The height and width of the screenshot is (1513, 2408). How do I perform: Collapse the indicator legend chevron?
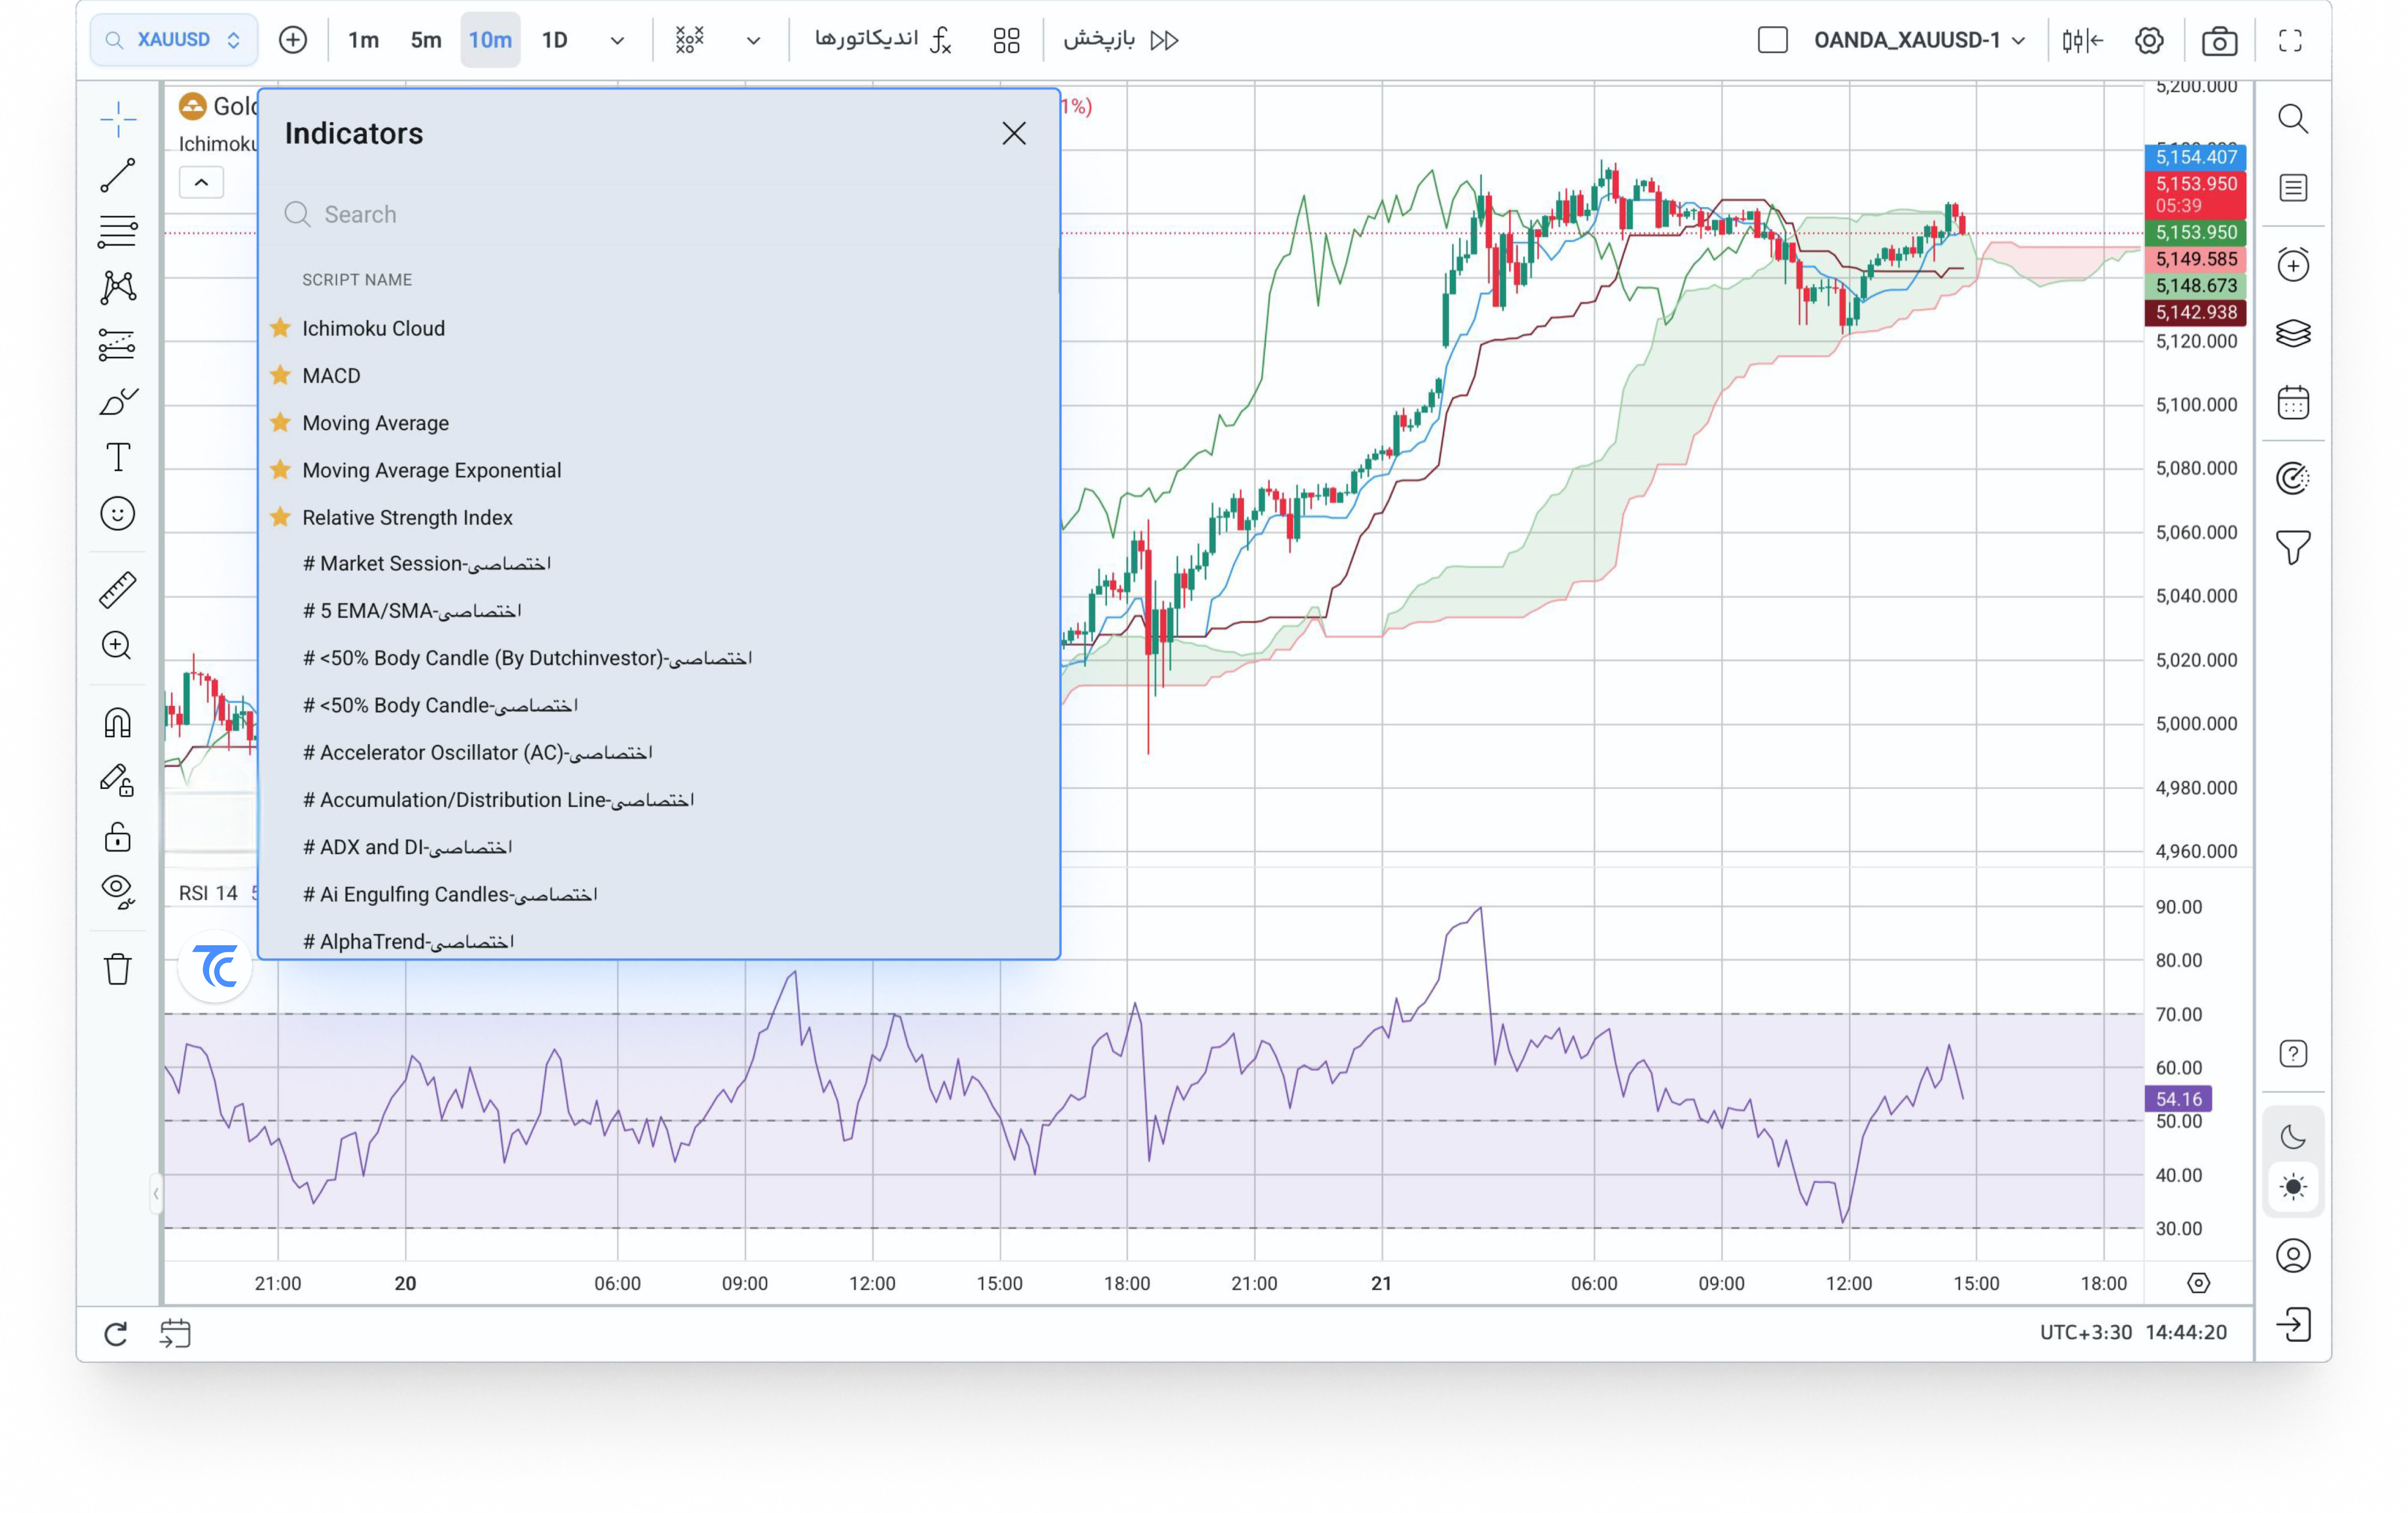coord(201,182)
